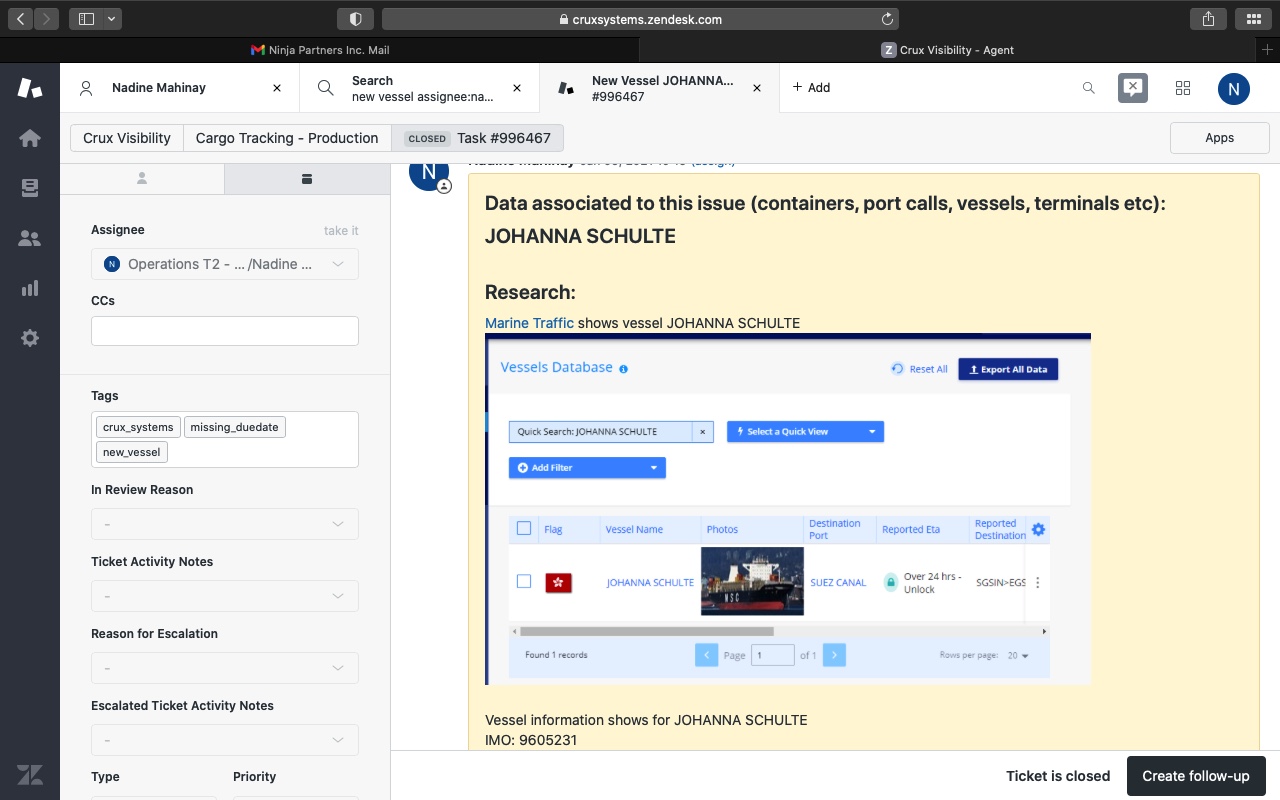The width and height of the screenshot is (1280, 800).
Task: Open the Apps panel button
Action: (1219, 138)
